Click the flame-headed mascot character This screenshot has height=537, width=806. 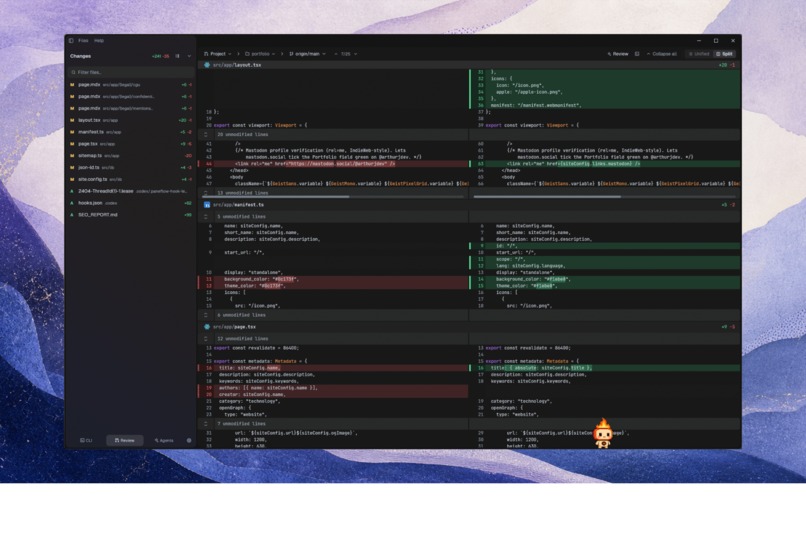pos(603,433)
